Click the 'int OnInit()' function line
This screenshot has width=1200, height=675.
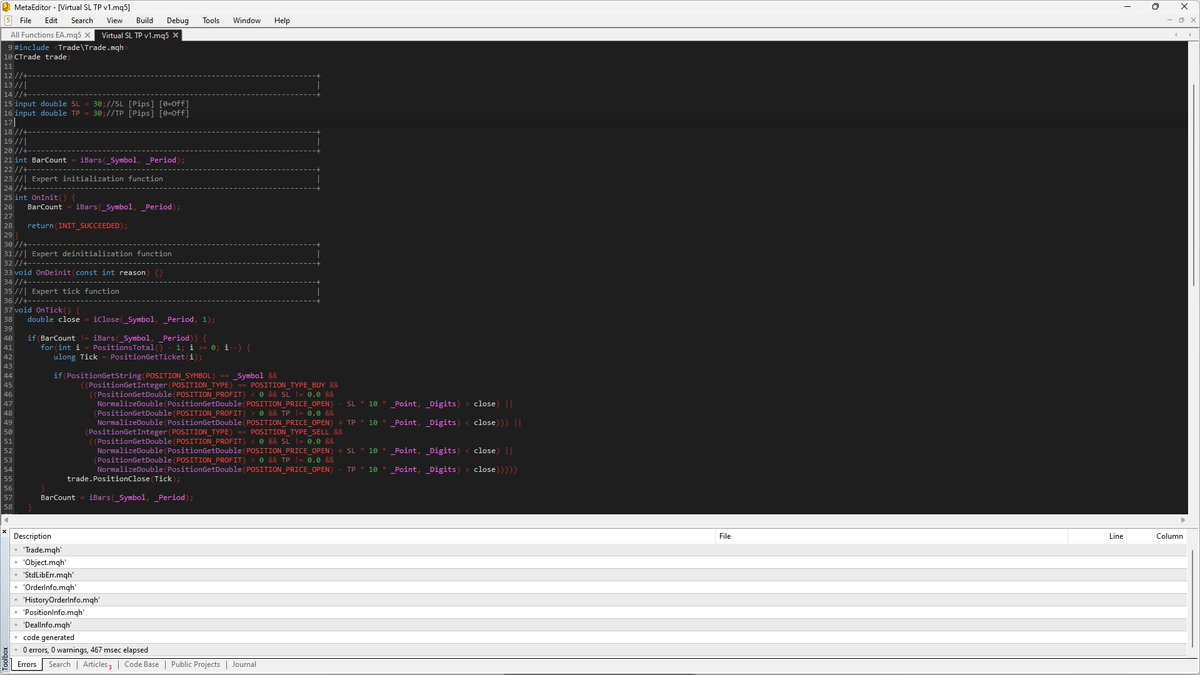pos(44,198)
